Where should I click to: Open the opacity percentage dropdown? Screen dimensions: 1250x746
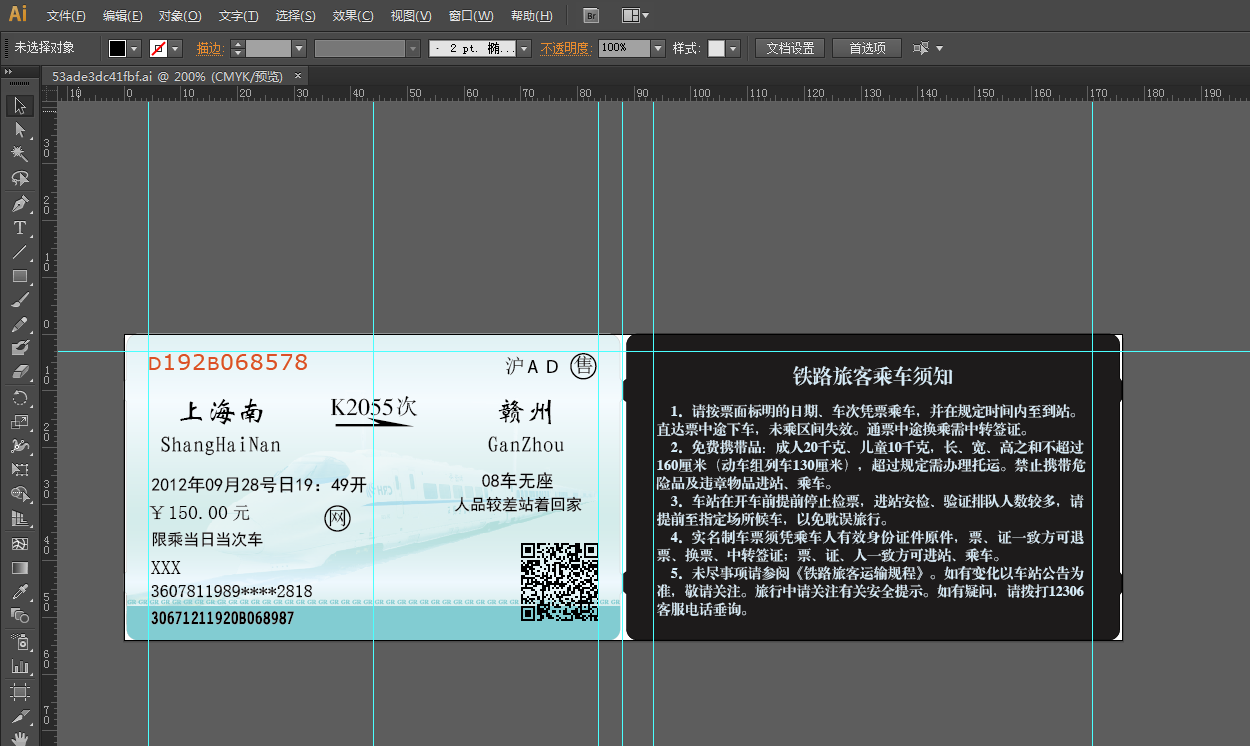point(658,48)
